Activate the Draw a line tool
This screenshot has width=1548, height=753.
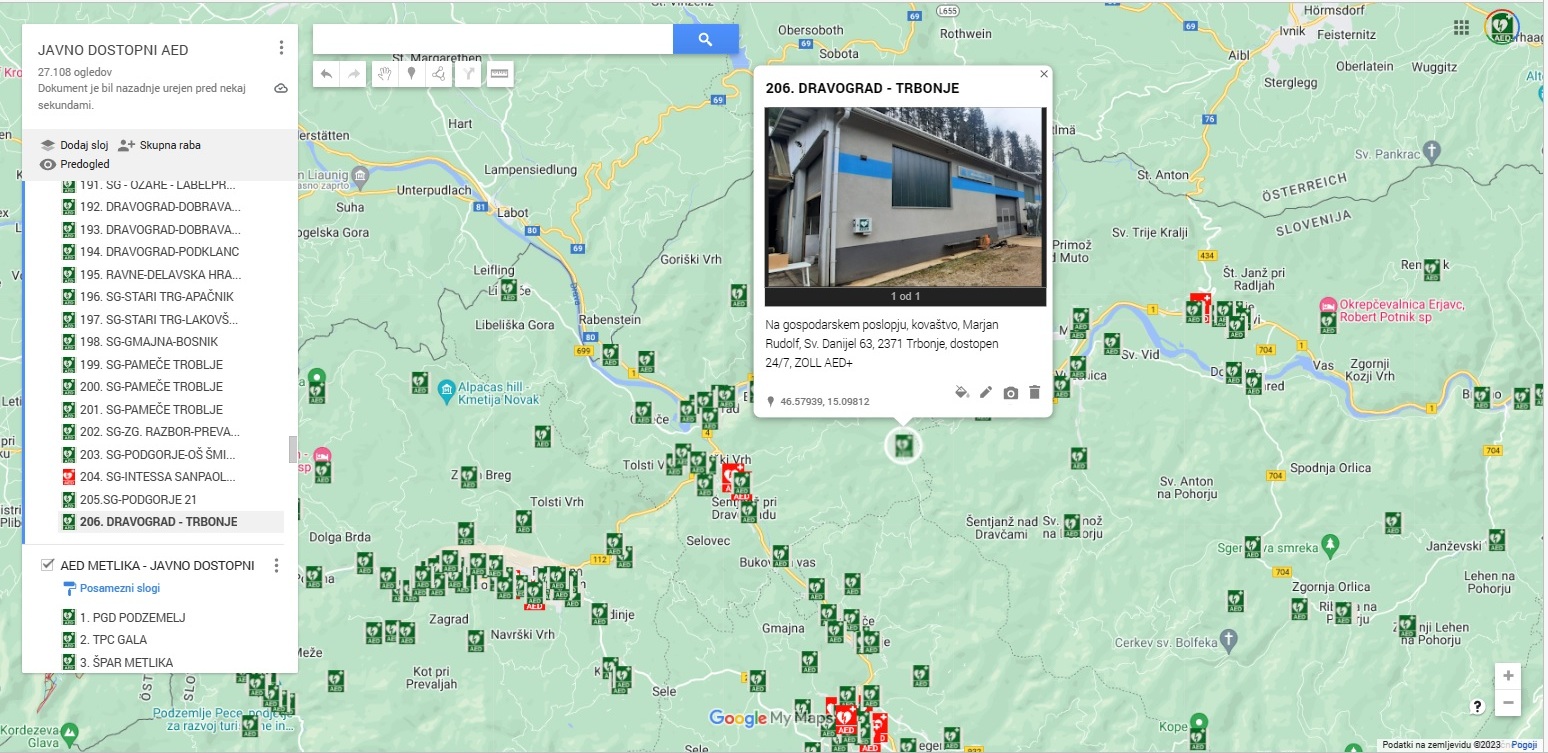439,74
